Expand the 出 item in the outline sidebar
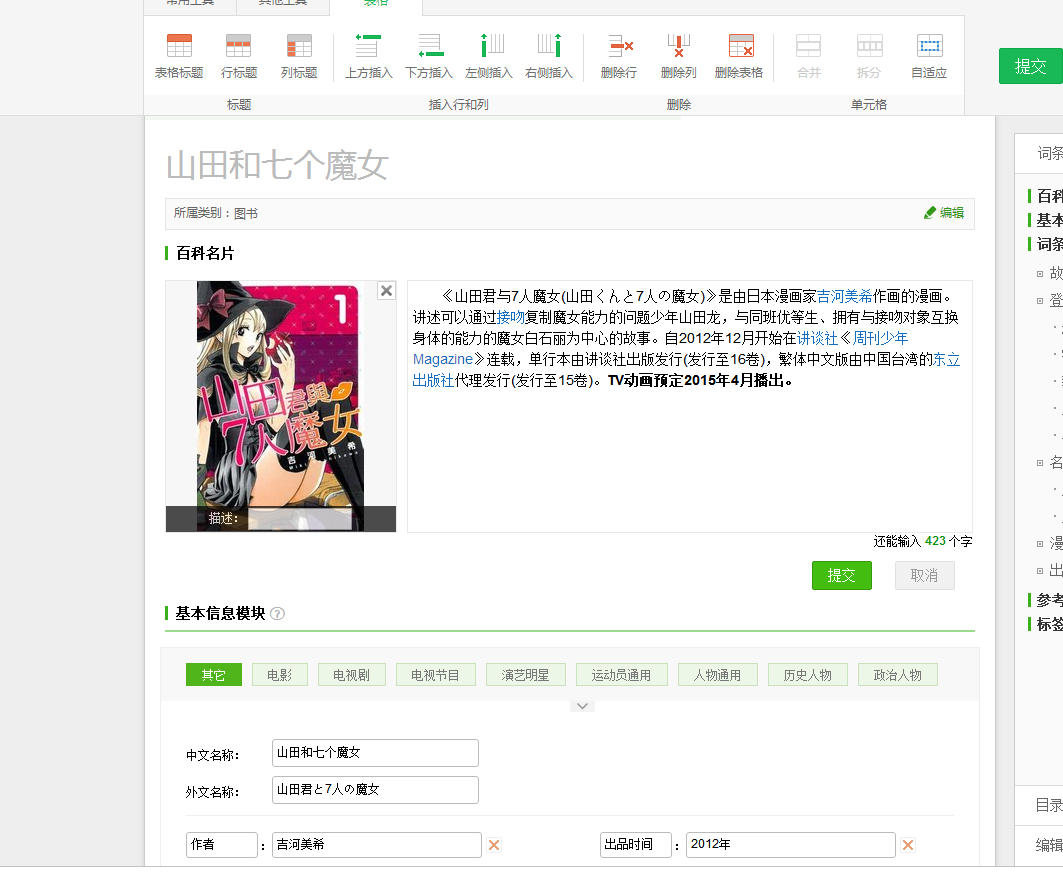This screenshot has height=882, width=1063. tap(1040, 571)
